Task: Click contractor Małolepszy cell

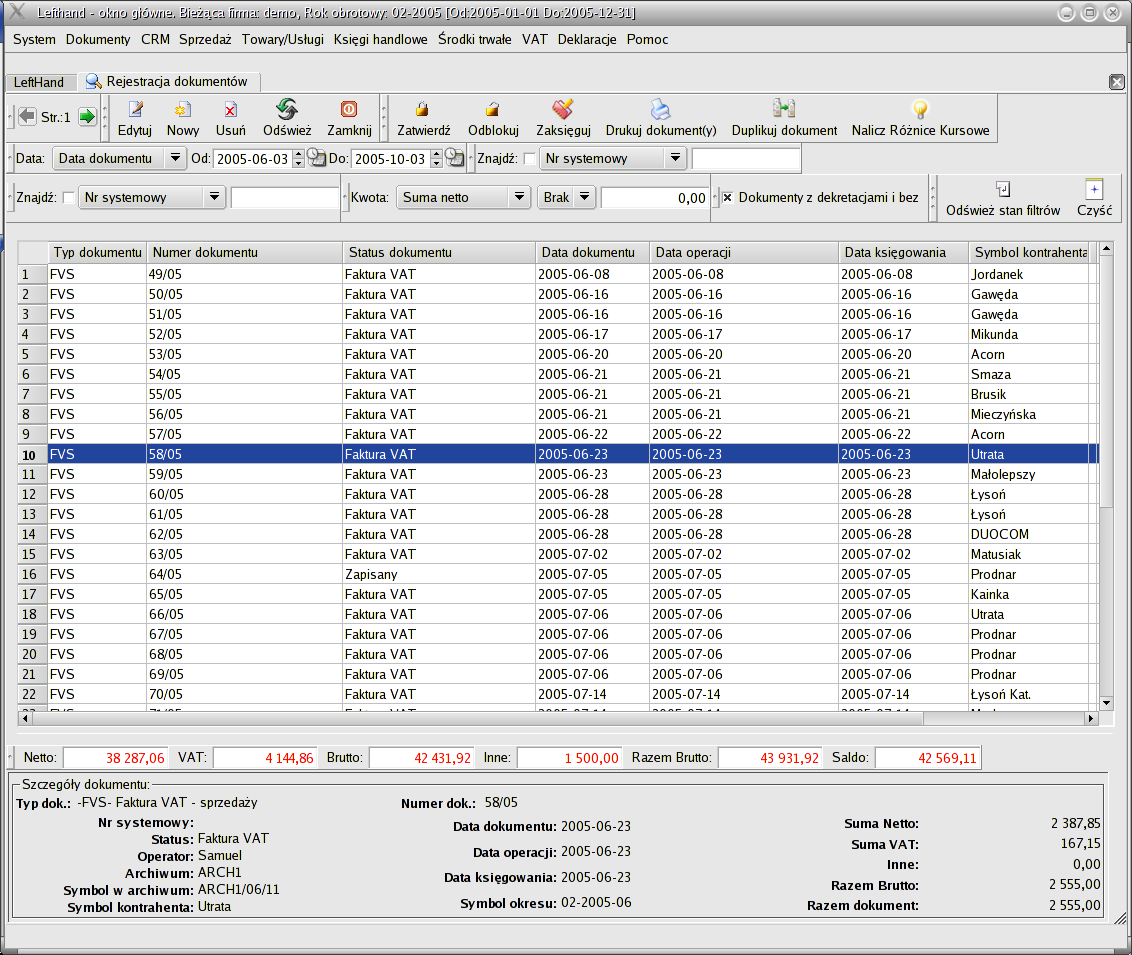Action: click(x=1029, y=474)
